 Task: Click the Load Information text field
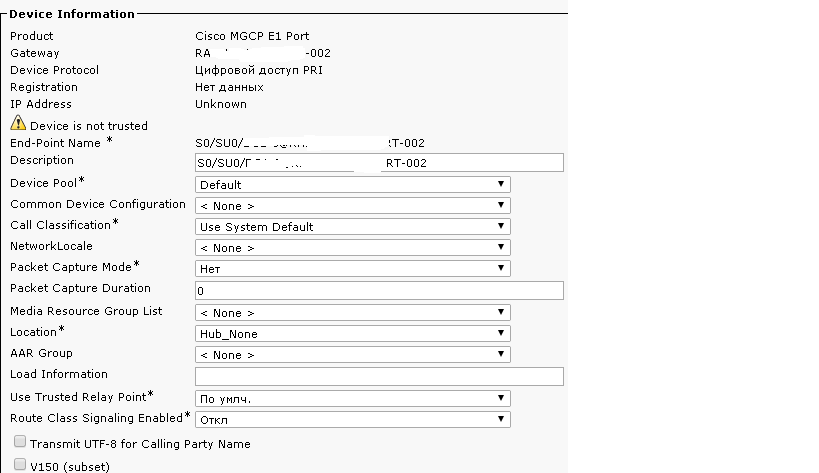(379, 376)
